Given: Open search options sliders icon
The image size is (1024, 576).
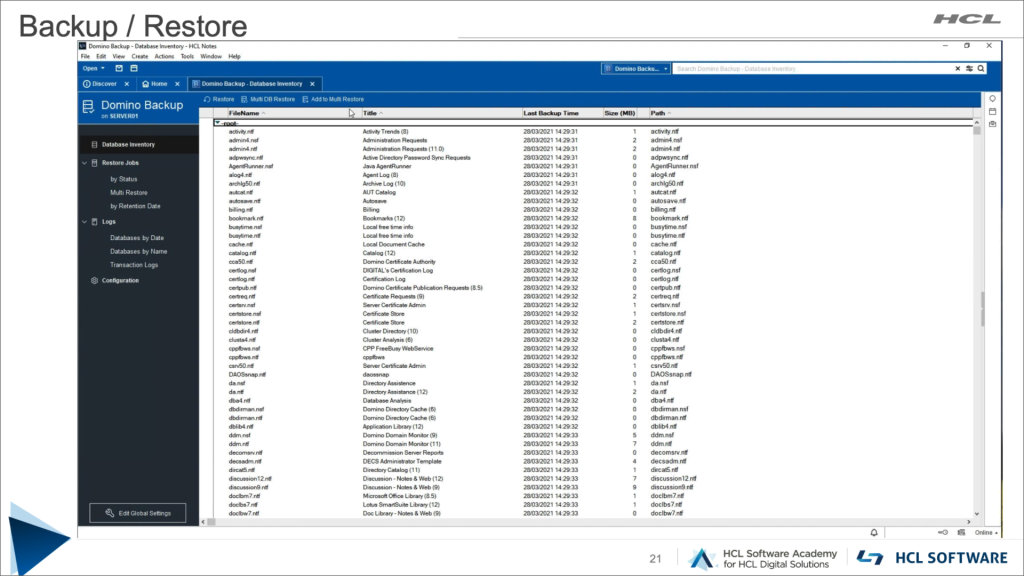Looking at the screenshot, I should (968, 69).
